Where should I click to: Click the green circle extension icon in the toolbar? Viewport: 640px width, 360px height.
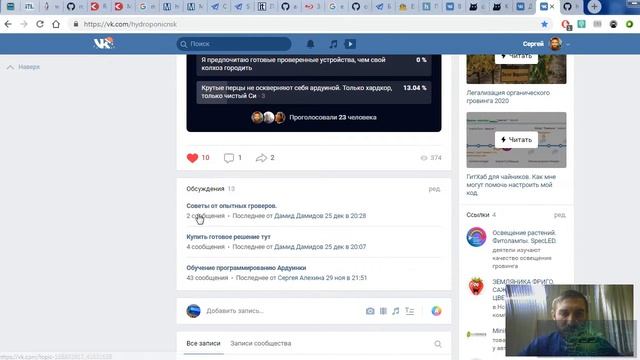click(x=629, y=24)
